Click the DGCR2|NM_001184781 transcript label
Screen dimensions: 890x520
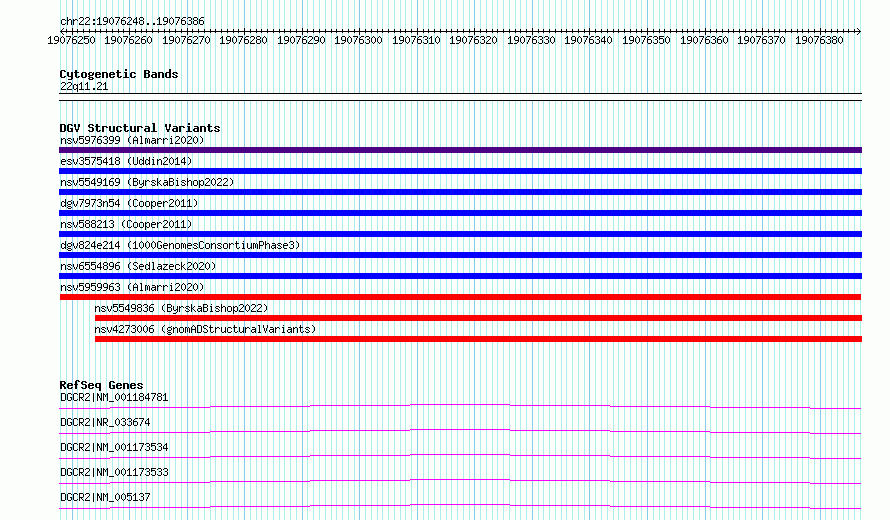(x=114, y=397)
